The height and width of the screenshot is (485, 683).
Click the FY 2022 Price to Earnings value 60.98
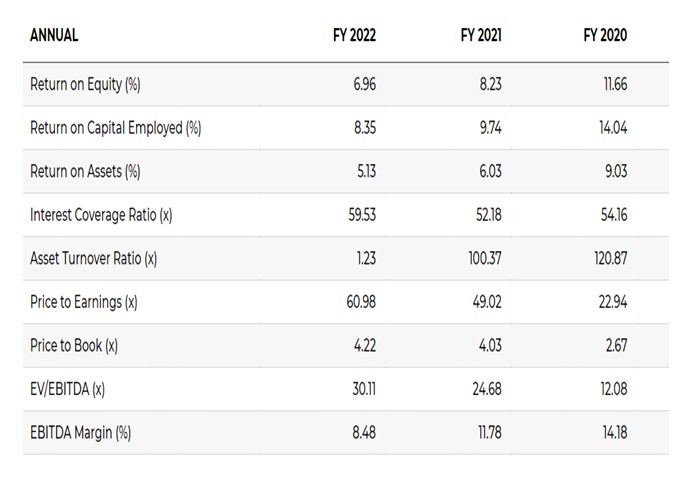pos(361,302)
